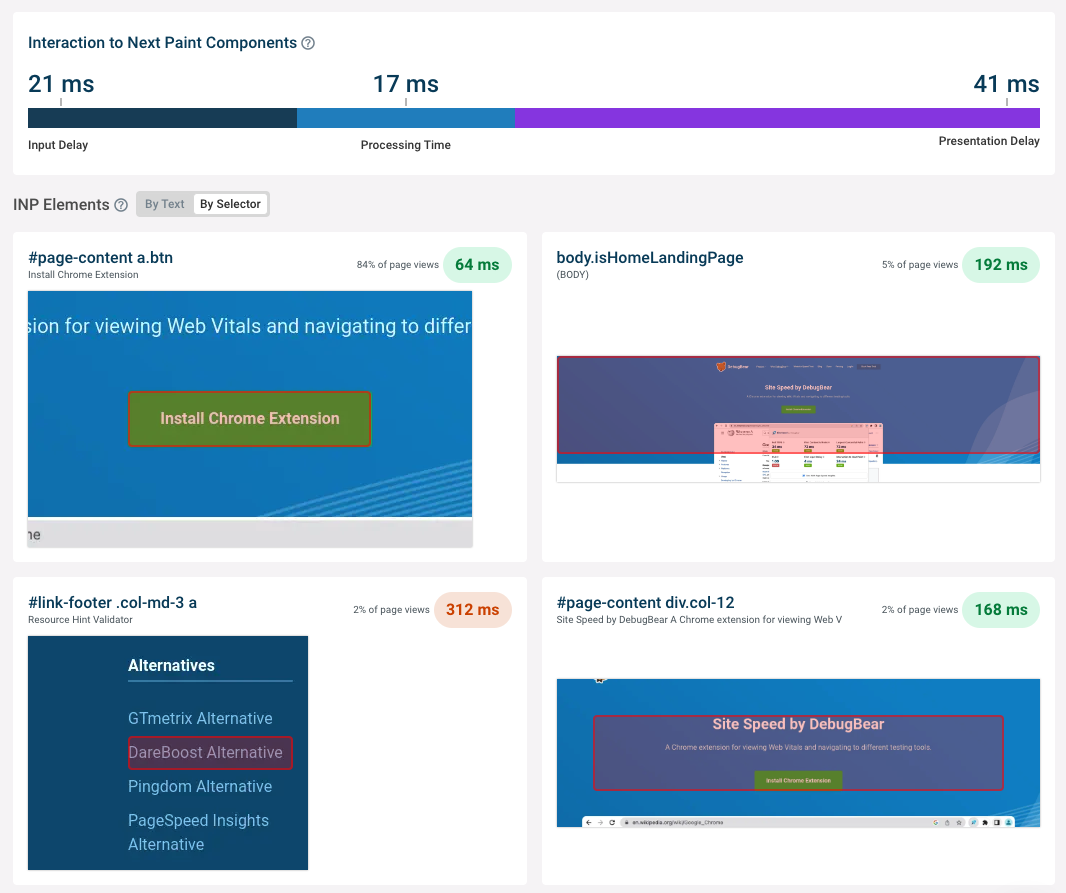Open the body.isHomeLandingPage element heading
This screenshot has width=1066, height=893.
click(x=650, y=258)
